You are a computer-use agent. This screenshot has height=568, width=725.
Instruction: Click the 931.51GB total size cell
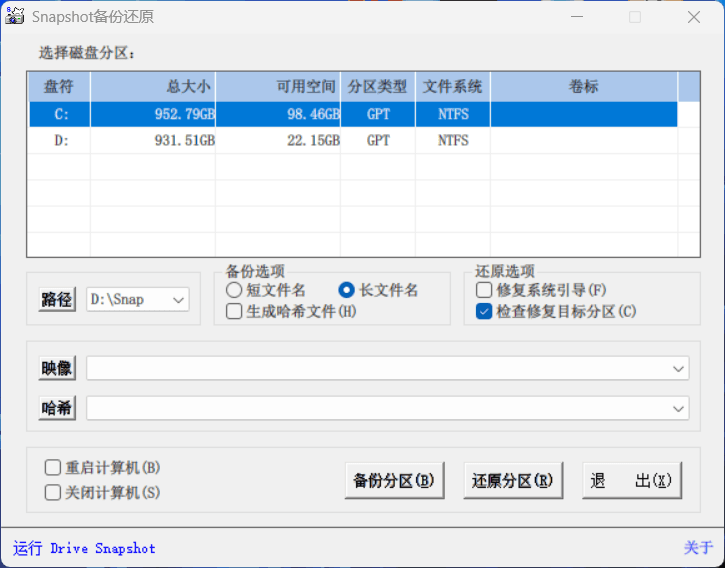click(x=153, y=140)
